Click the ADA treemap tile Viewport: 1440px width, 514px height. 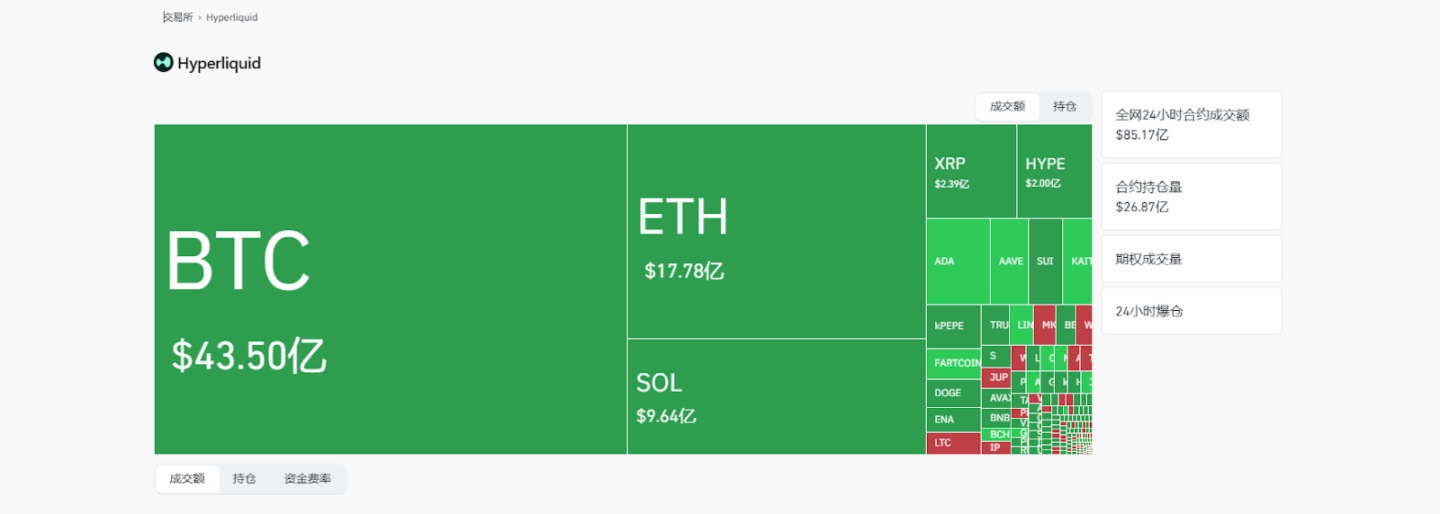[957, 261]
